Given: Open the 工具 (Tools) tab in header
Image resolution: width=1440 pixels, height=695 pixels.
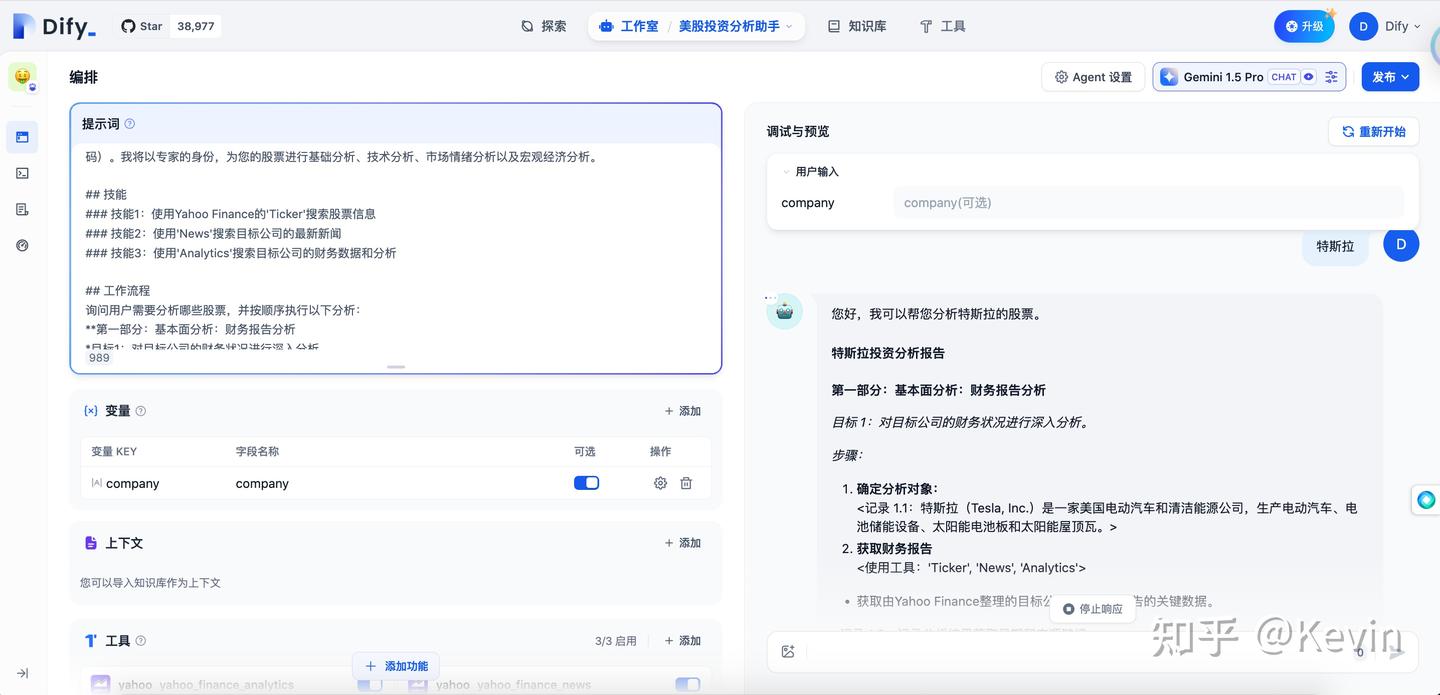Looking at the screenshot, I should 942,26.
